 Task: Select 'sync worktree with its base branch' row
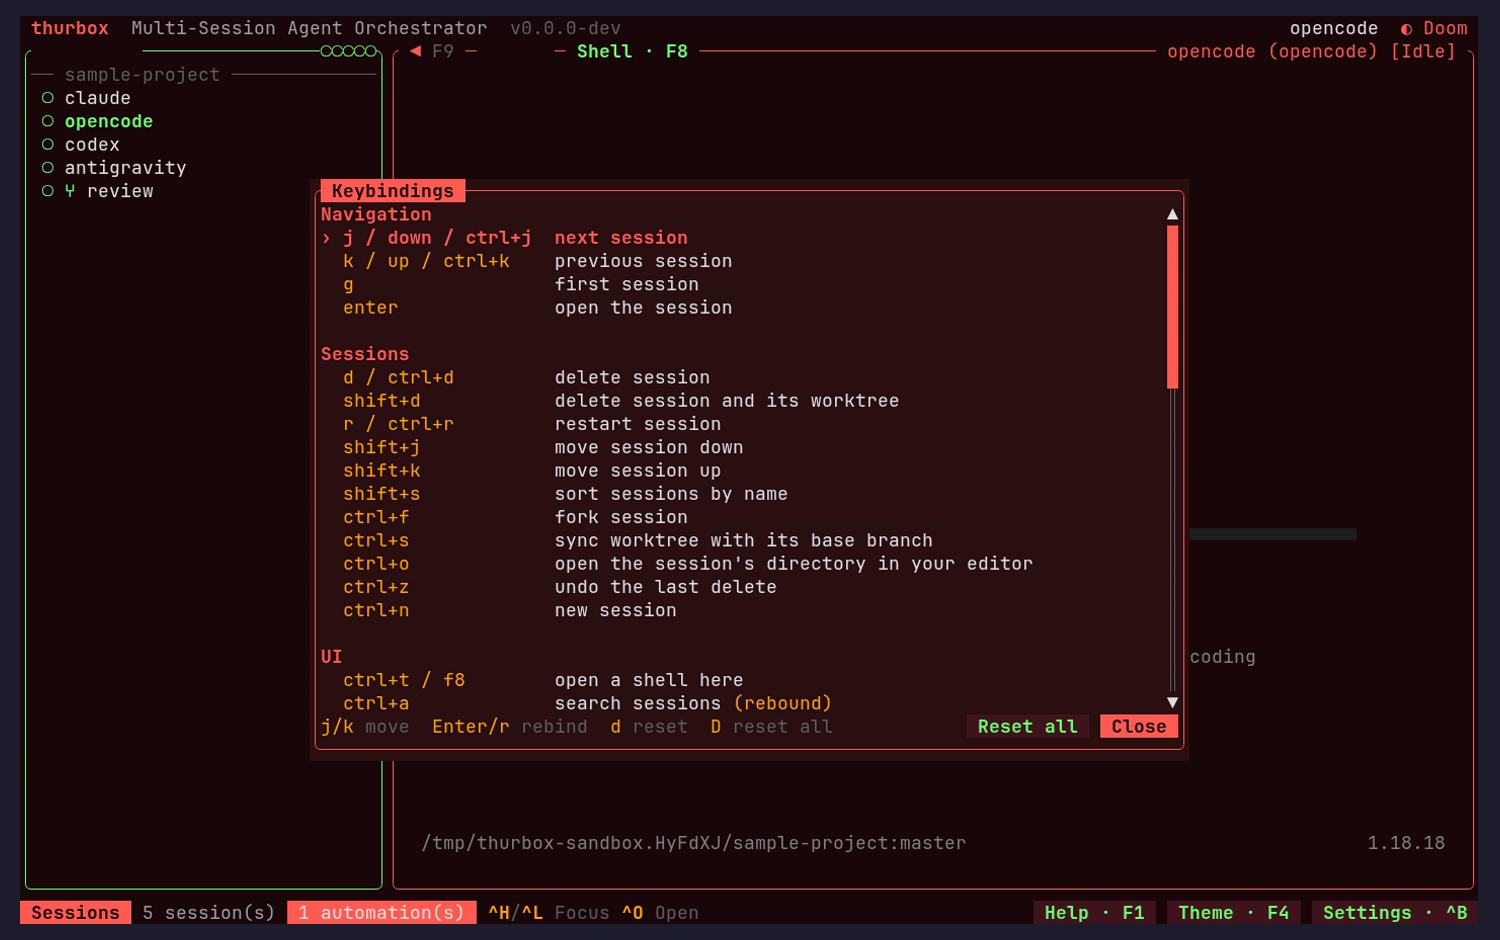pyautogui.click(x=742, y=541)
